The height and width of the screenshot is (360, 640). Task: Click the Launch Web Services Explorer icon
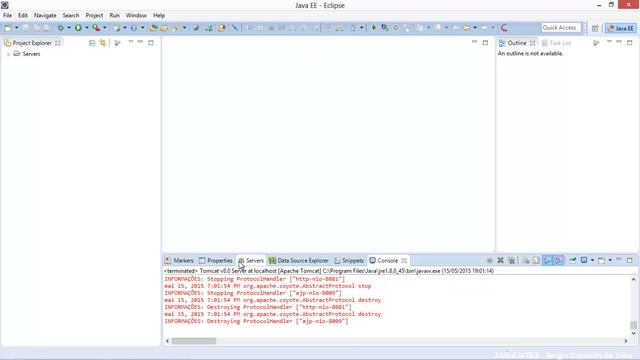[x=222, y=28]
